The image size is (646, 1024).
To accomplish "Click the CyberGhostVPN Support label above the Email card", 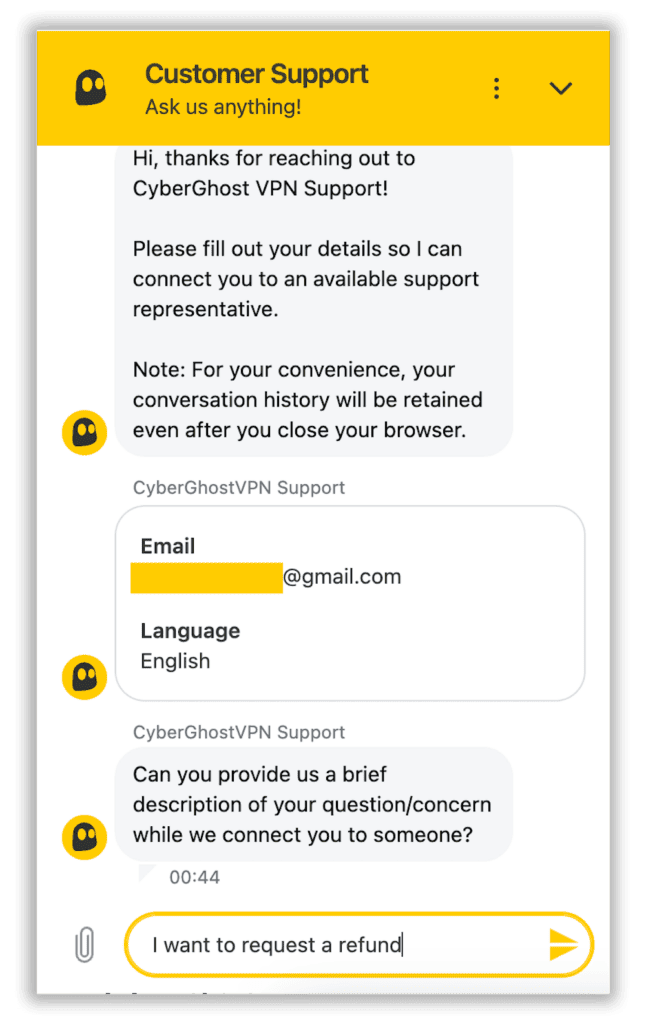I will point(239,488).
